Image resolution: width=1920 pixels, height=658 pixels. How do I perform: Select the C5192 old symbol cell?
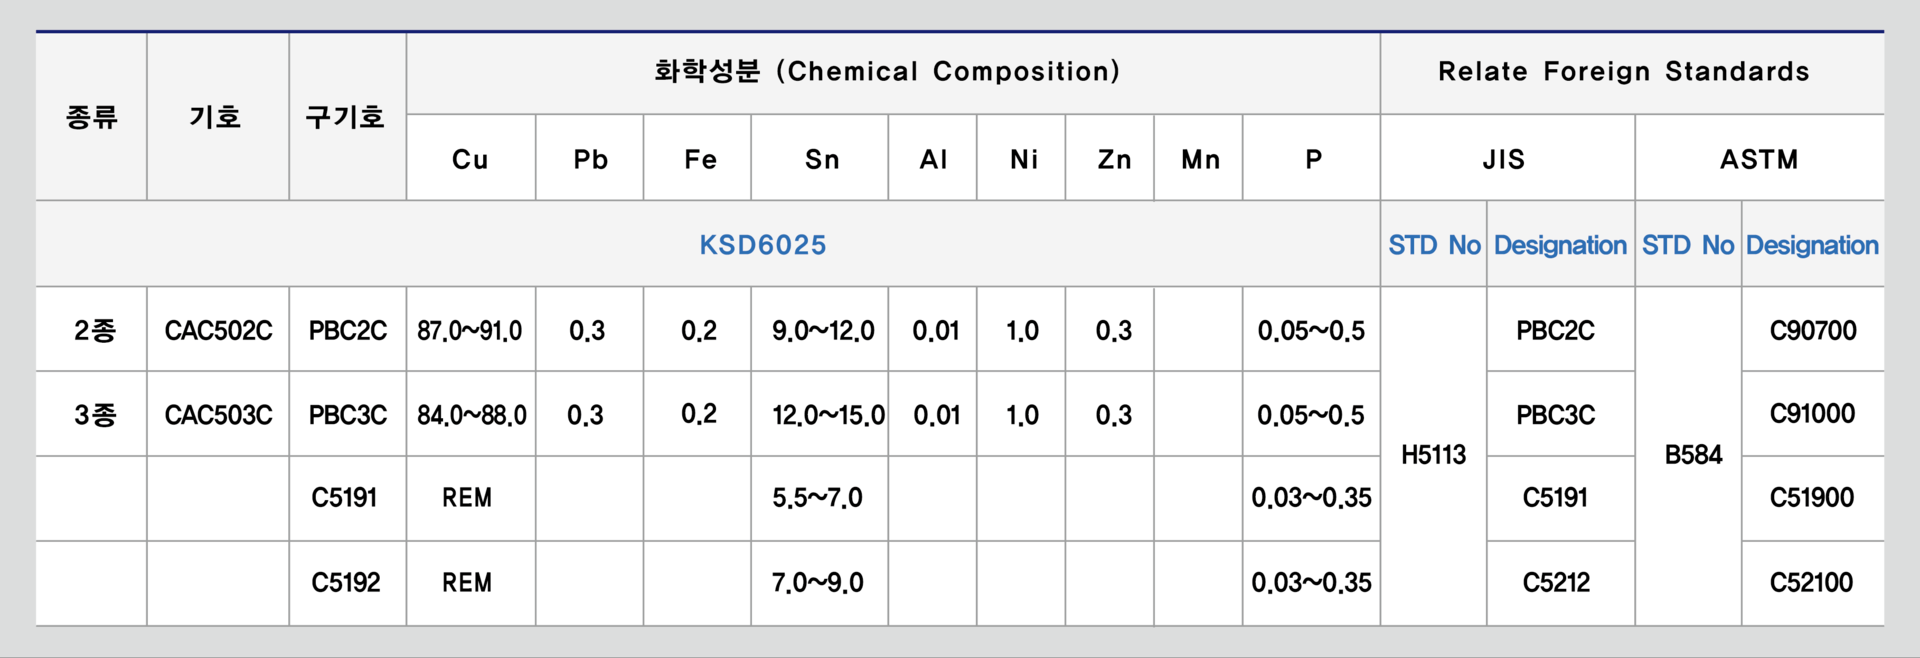(x=346, y=582)
